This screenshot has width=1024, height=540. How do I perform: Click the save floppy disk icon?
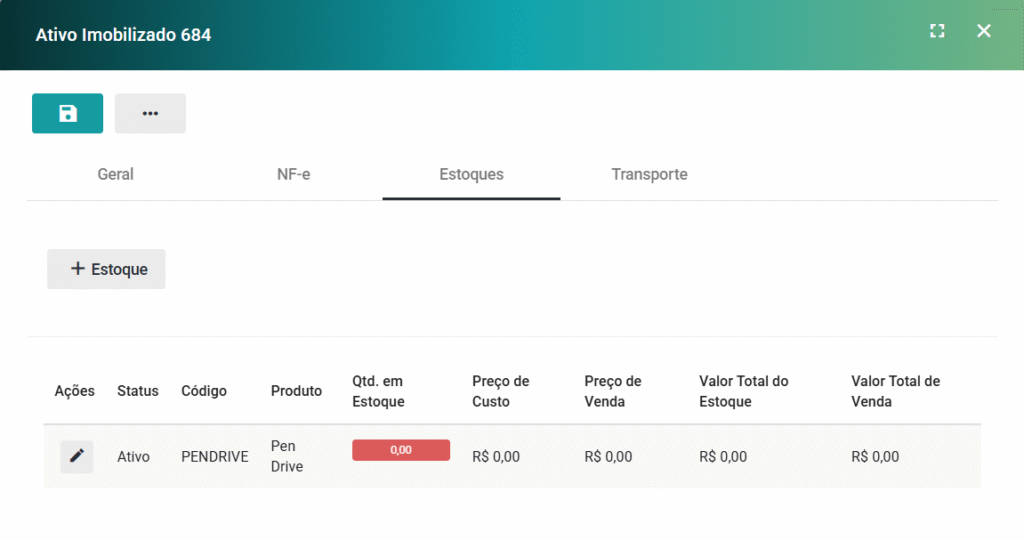point(67,114)
